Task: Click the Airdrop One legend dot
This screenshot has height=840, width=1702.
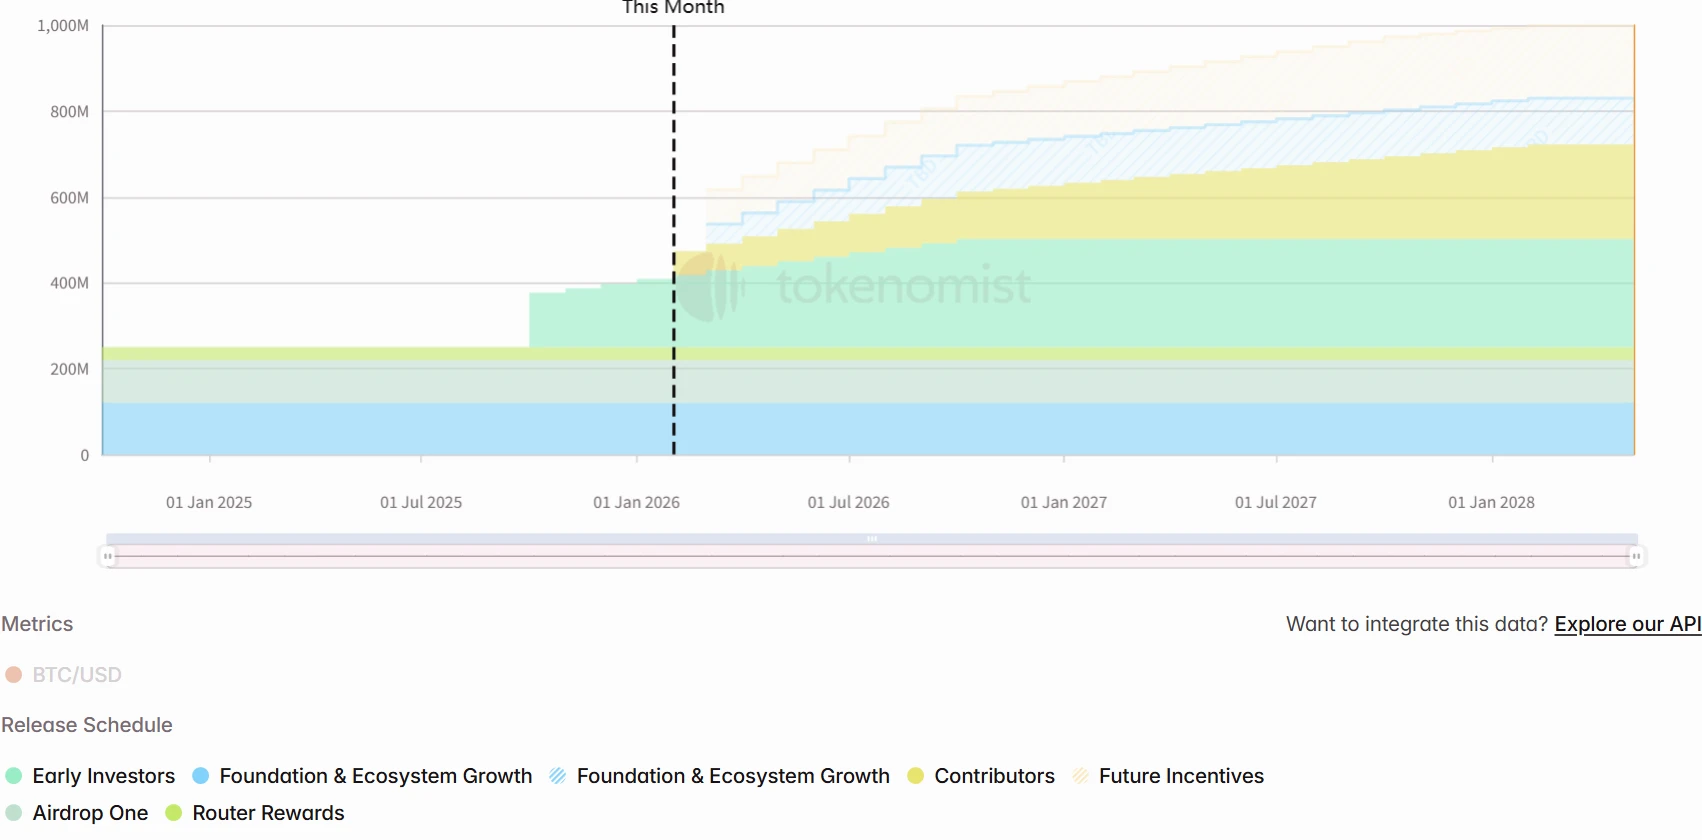Action: pyautogui.click(x=14, y=813)
